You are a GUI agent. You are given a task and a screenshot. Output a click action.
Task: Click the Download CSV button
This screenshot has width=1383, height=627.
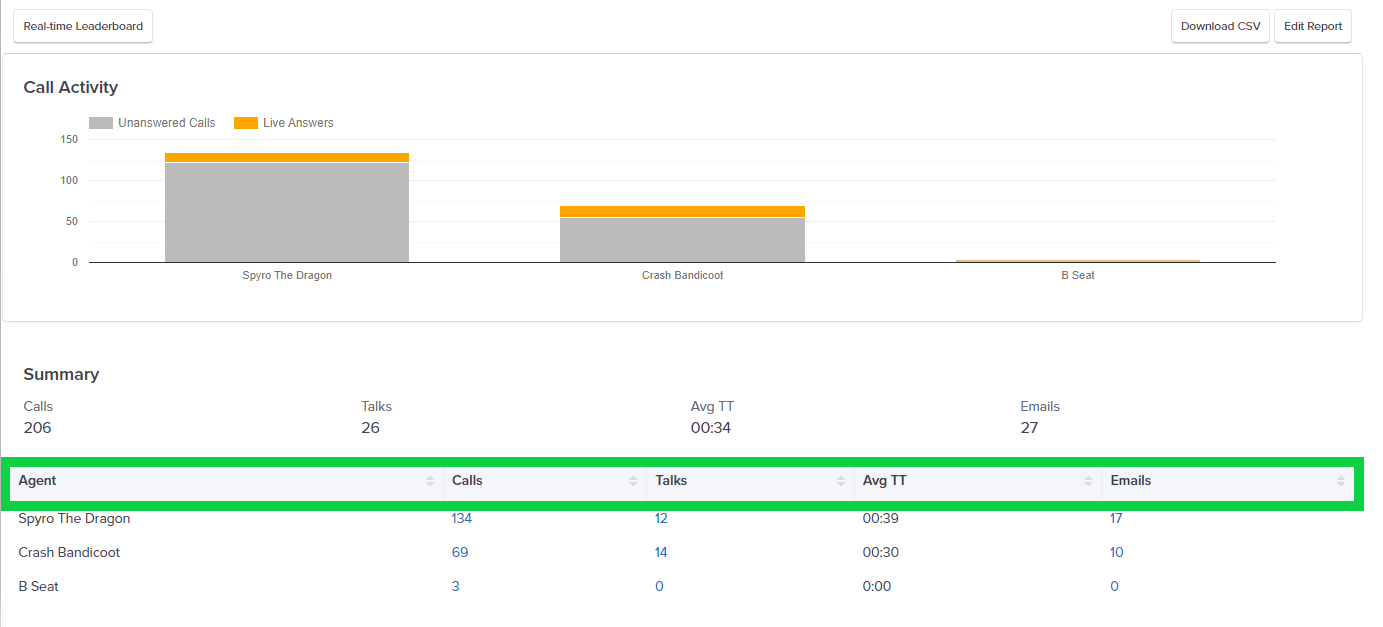pos(1220,27)
